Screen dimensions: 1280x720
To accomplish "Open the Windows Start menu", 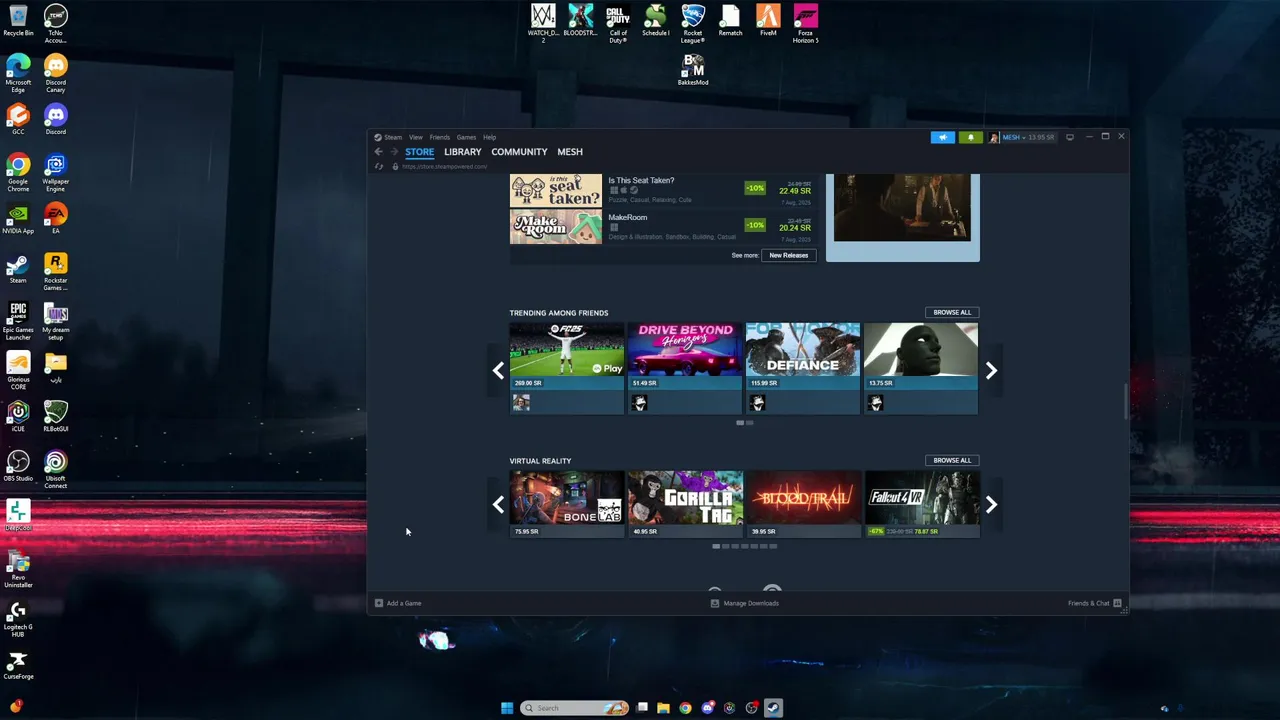I will (507, 708).
